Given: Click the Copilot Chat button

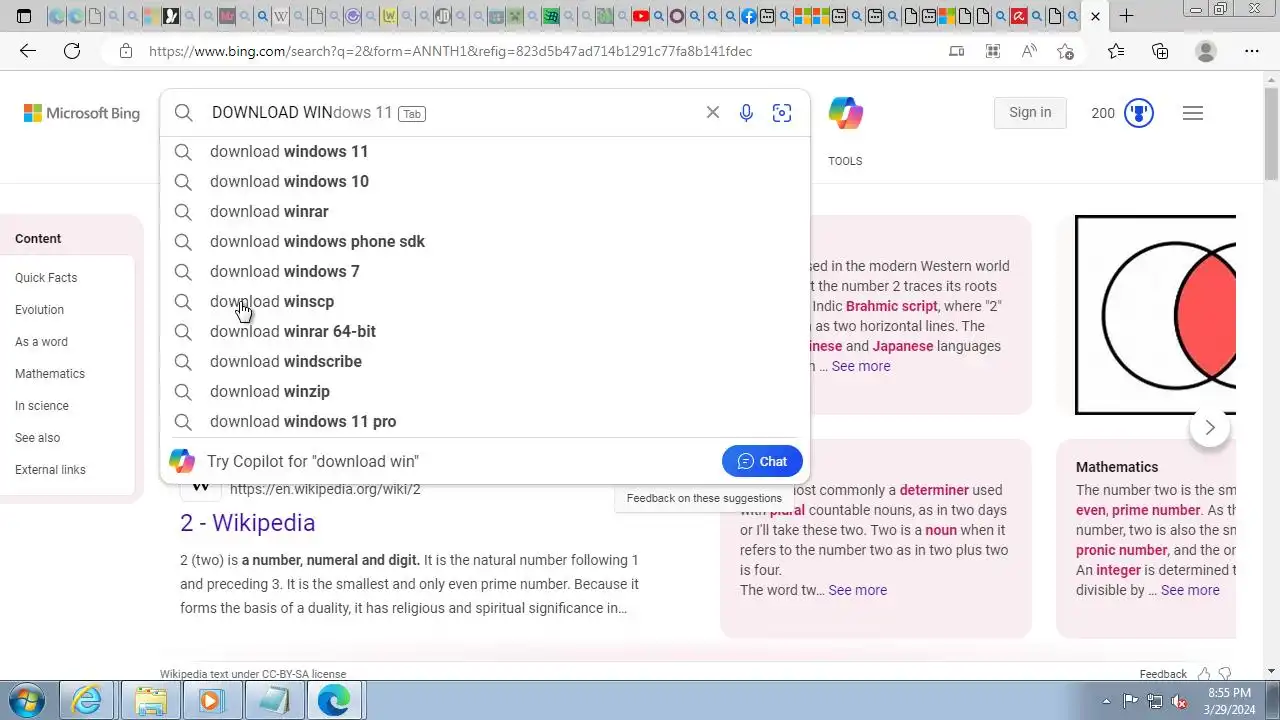Looking at the screenshot, I should [x=762, y=461].
